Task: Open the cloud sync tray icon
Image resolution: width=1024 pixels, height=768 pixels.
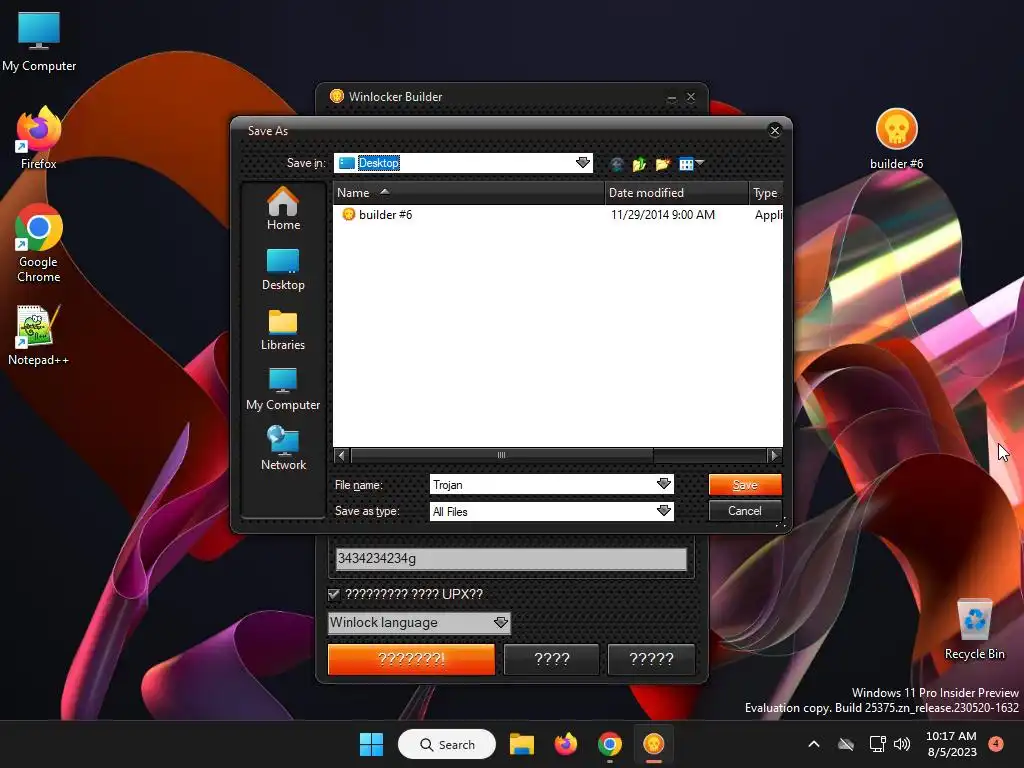Action: pyautogui.click(x=846, y=744)
